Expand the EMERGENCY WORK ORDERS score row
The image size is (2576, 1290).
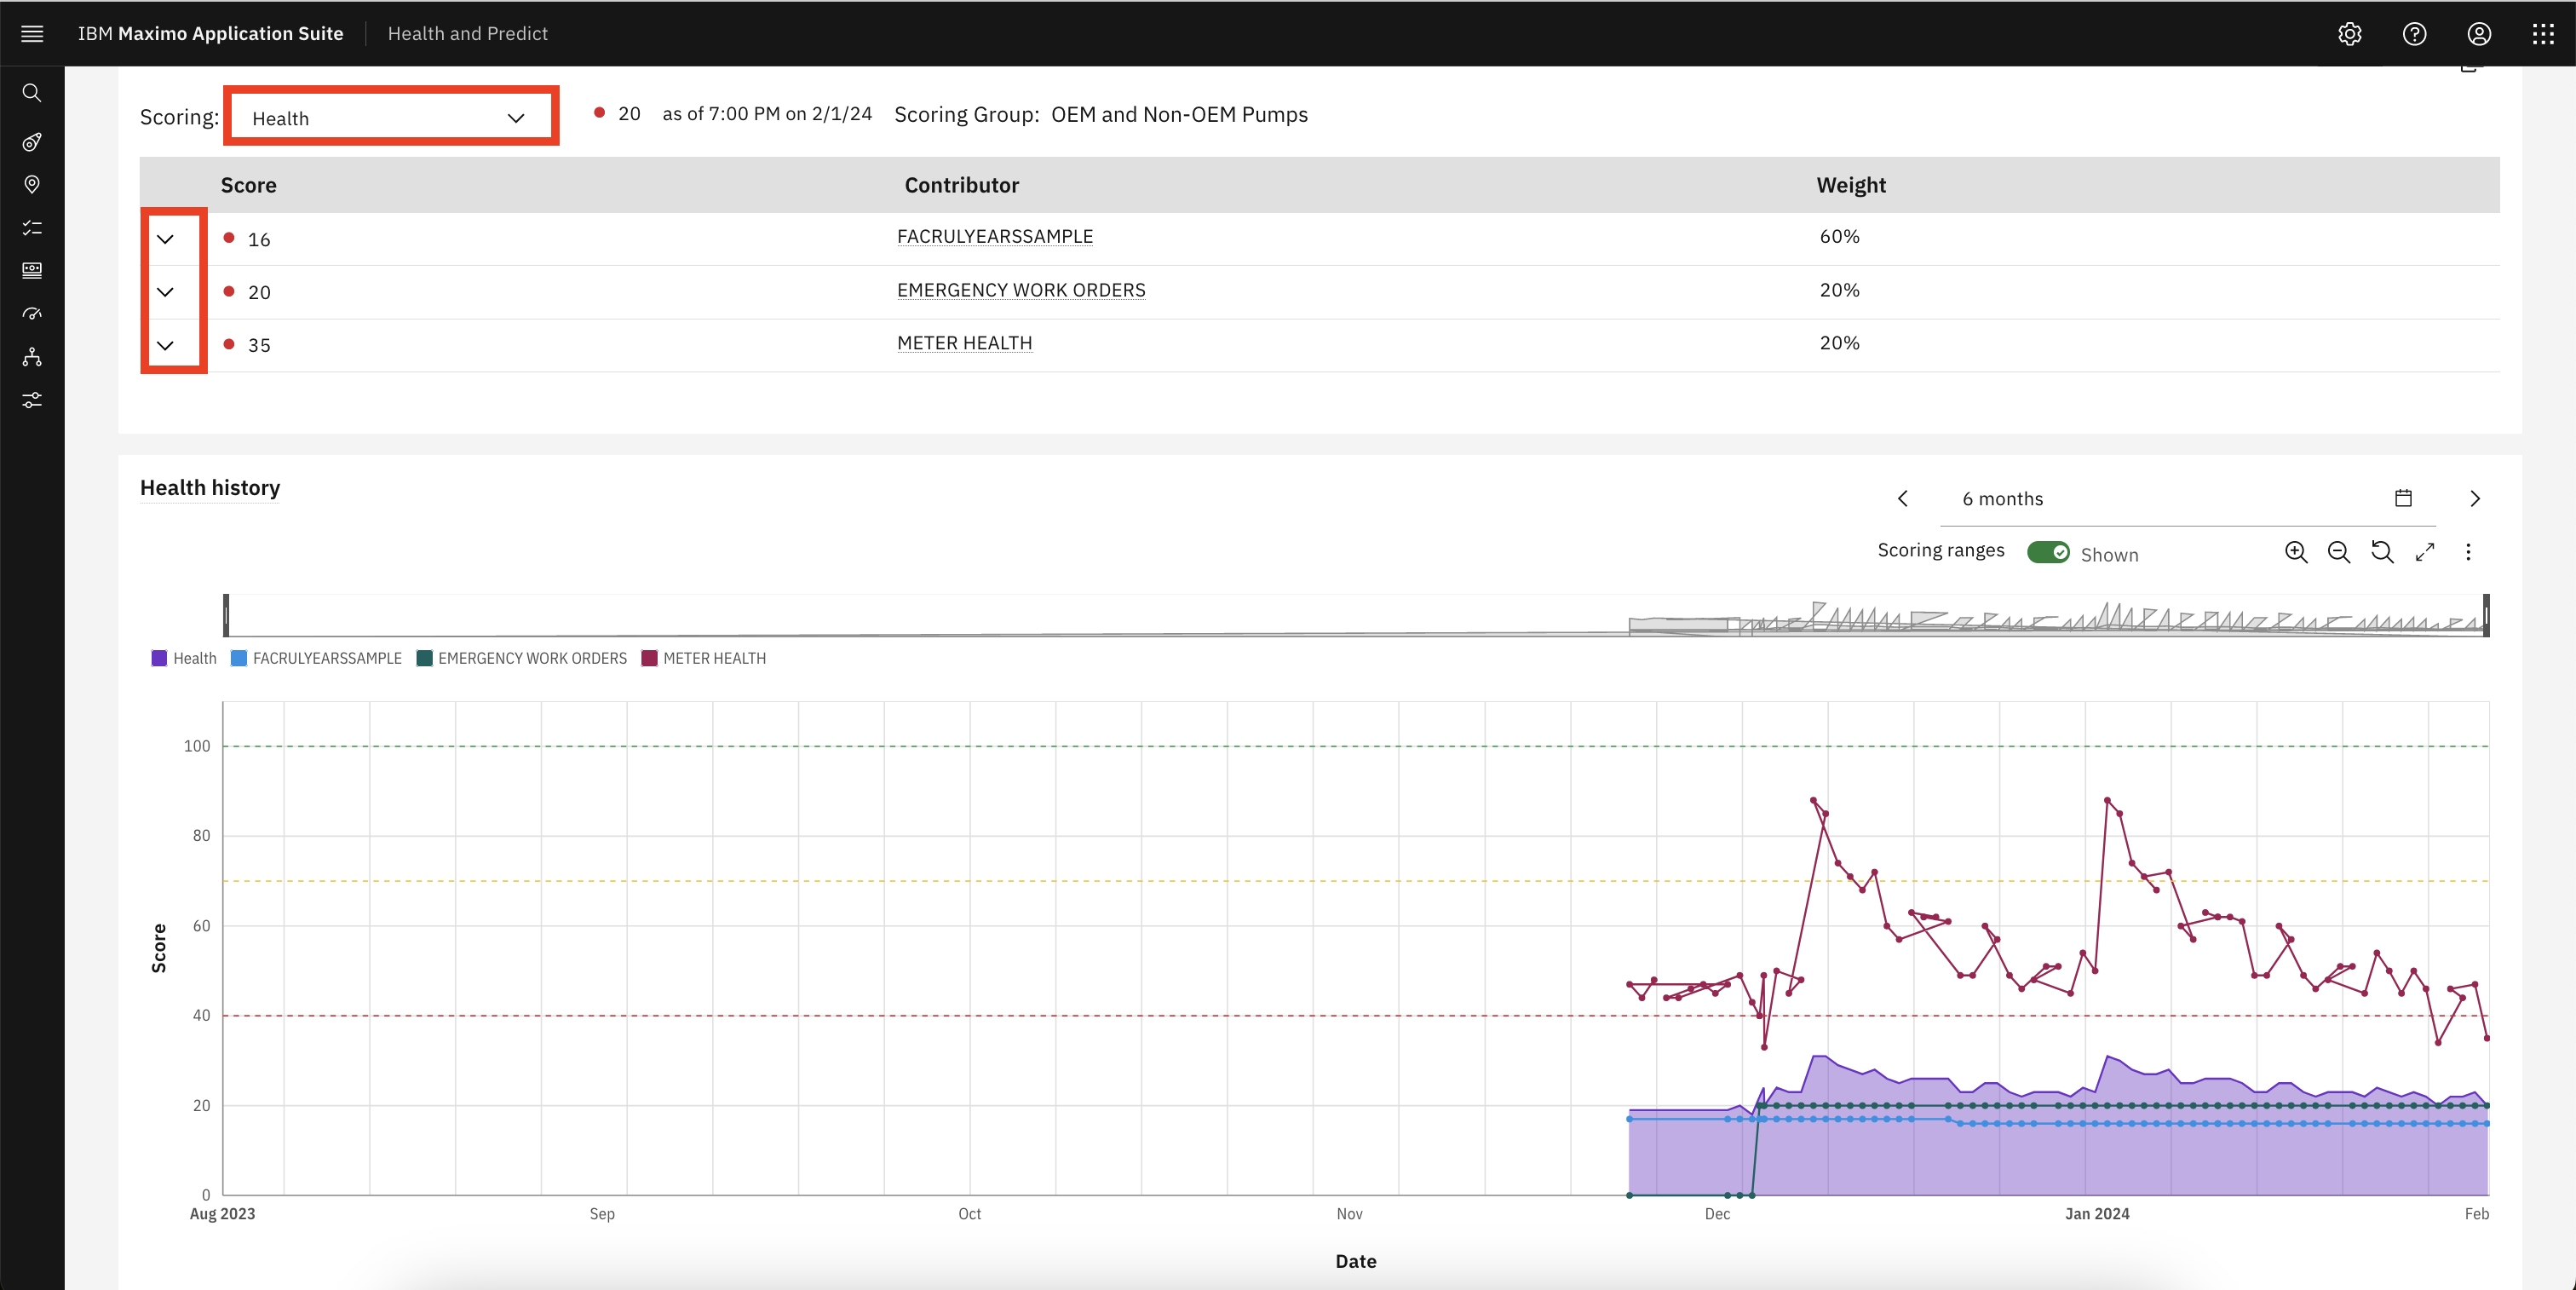point(166,292)
